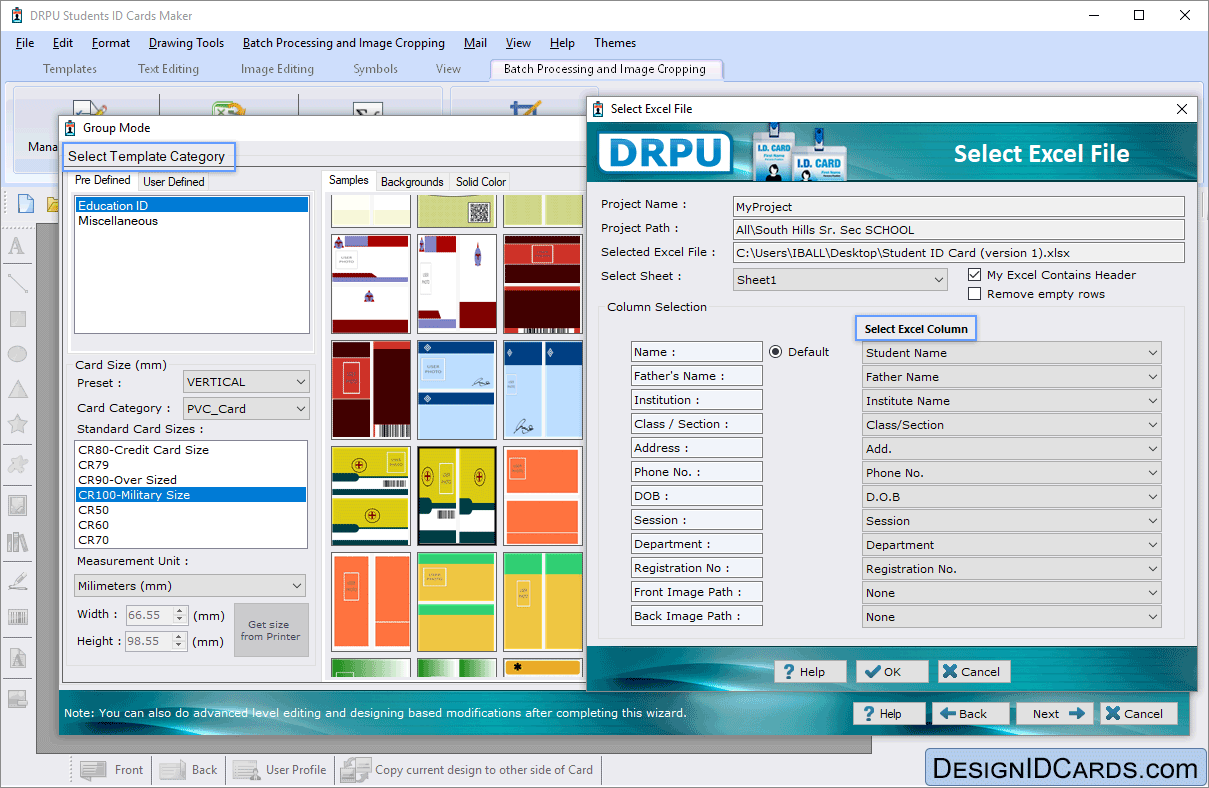This screenshot has width=1209, height=788.
Task: Open the Phone No. column dropdown
Action: (x=1011, y=473)
